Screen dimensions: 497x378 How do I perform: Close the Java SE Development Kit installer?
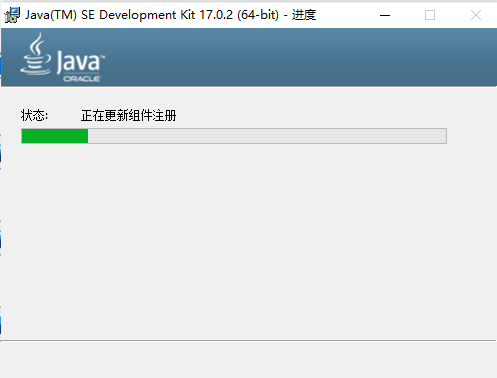pos(476,15)
